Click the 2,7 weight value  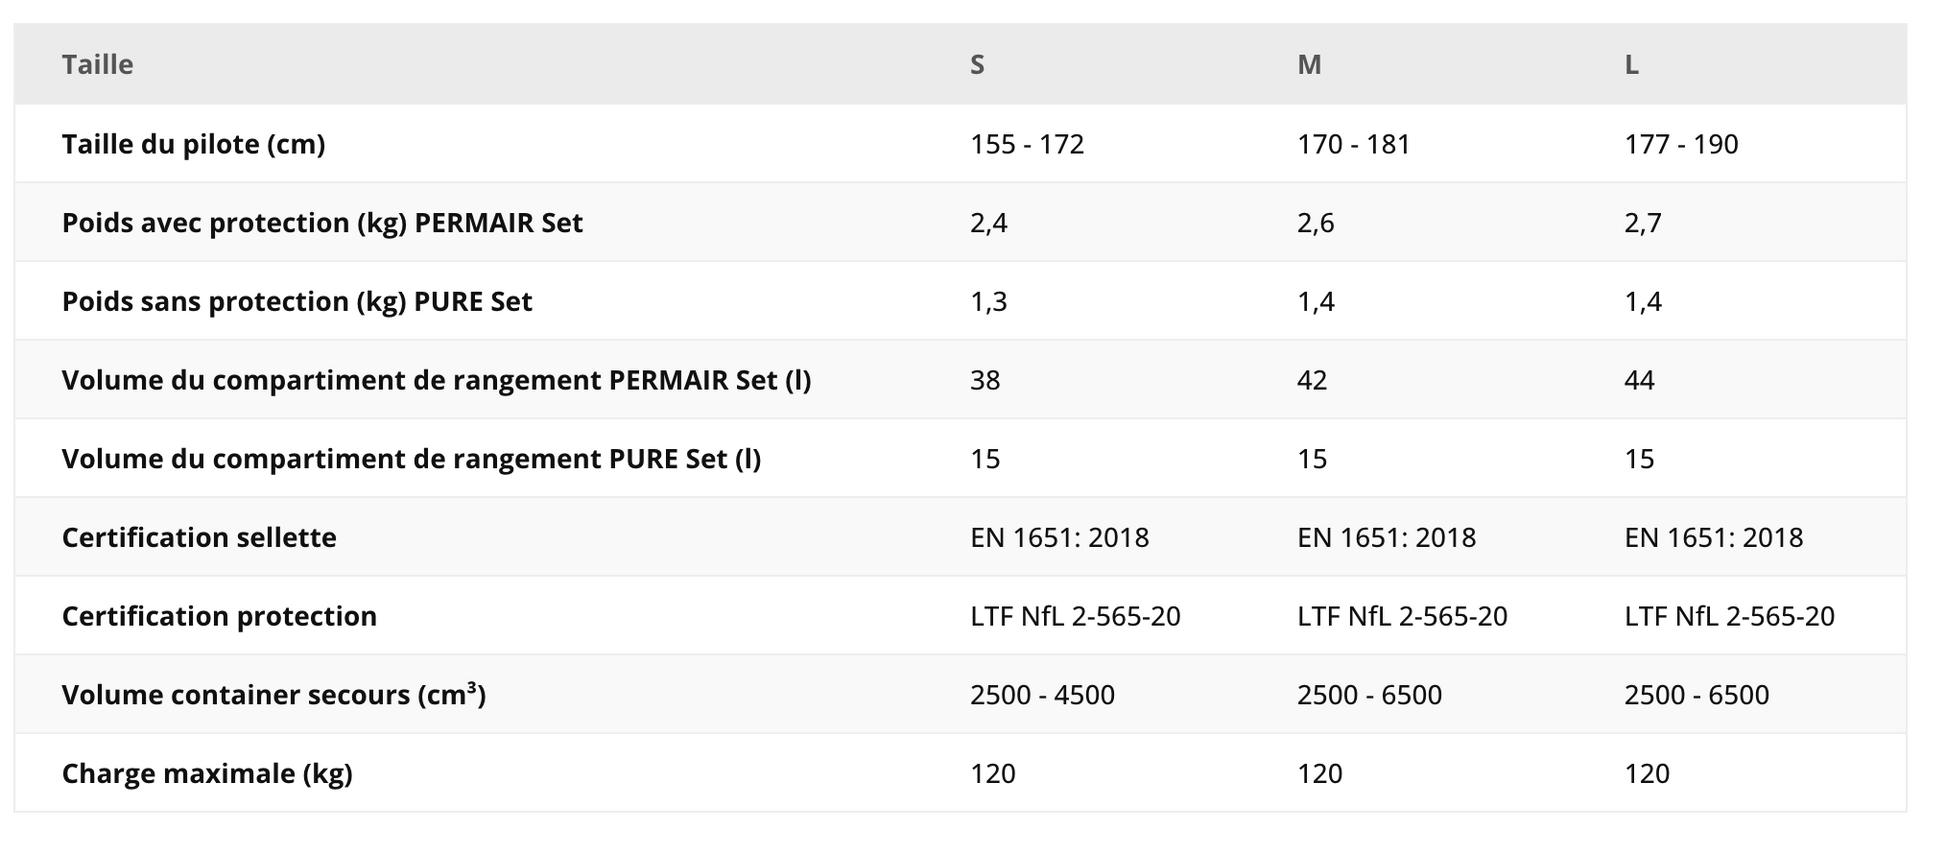[x=1642, y=222]
